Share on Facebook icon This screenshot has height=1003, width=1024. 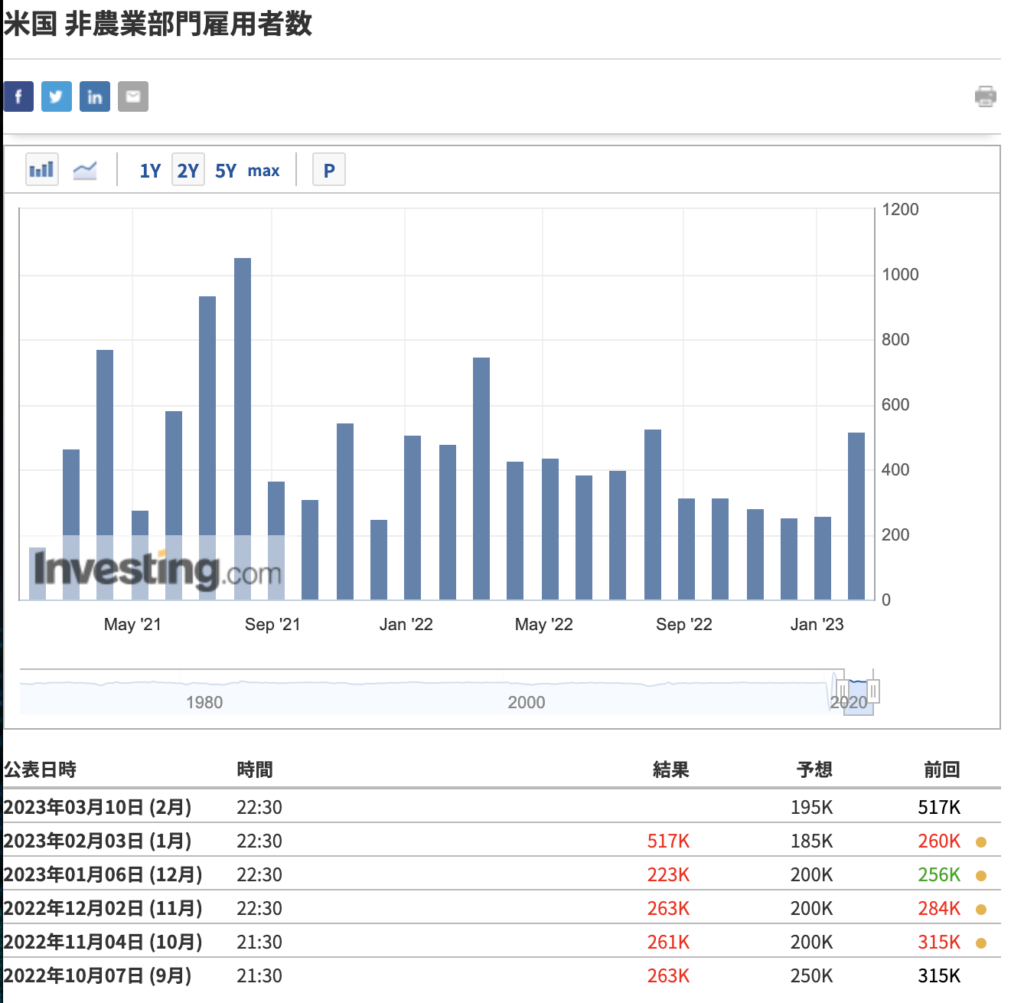pyautogui.click(x=18, y=97)
